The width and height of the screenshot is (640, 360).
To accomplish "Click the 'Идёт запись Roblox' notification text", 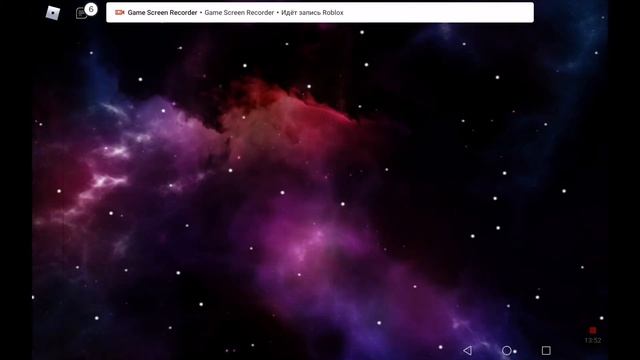I will [312, 13].
